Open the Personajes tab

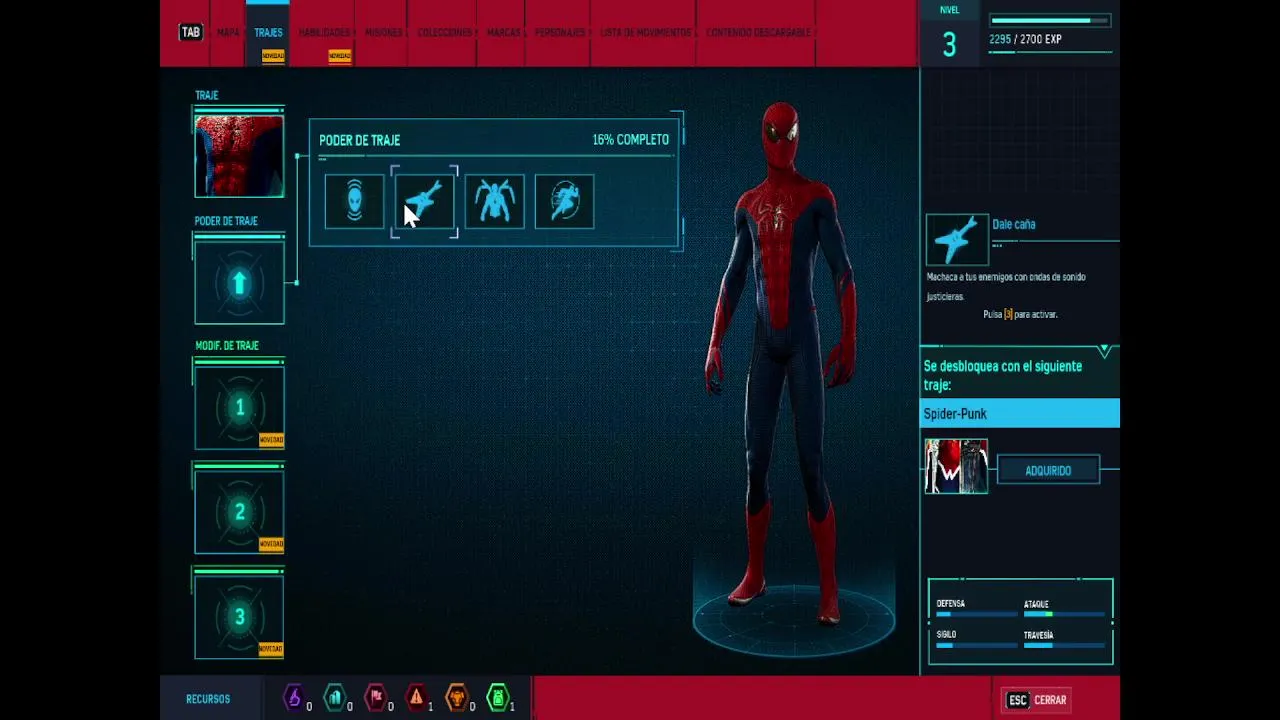click(x=560, y=33)
